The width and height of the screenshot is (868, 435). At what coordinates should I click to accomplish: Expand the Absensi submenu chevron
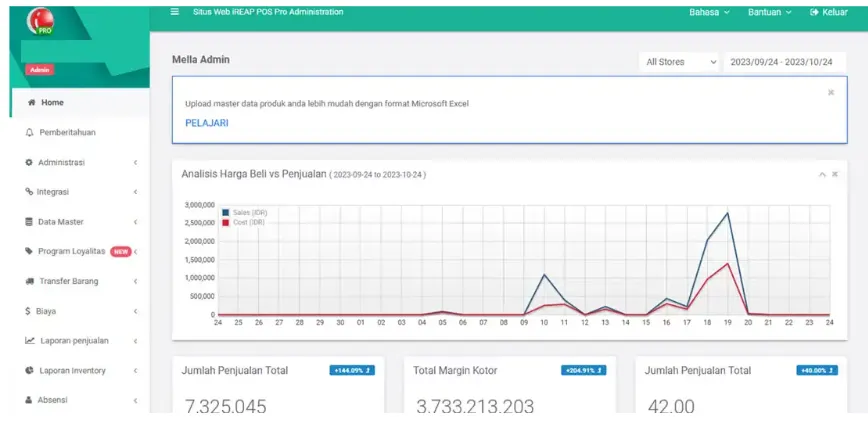(x=136, y=400)
